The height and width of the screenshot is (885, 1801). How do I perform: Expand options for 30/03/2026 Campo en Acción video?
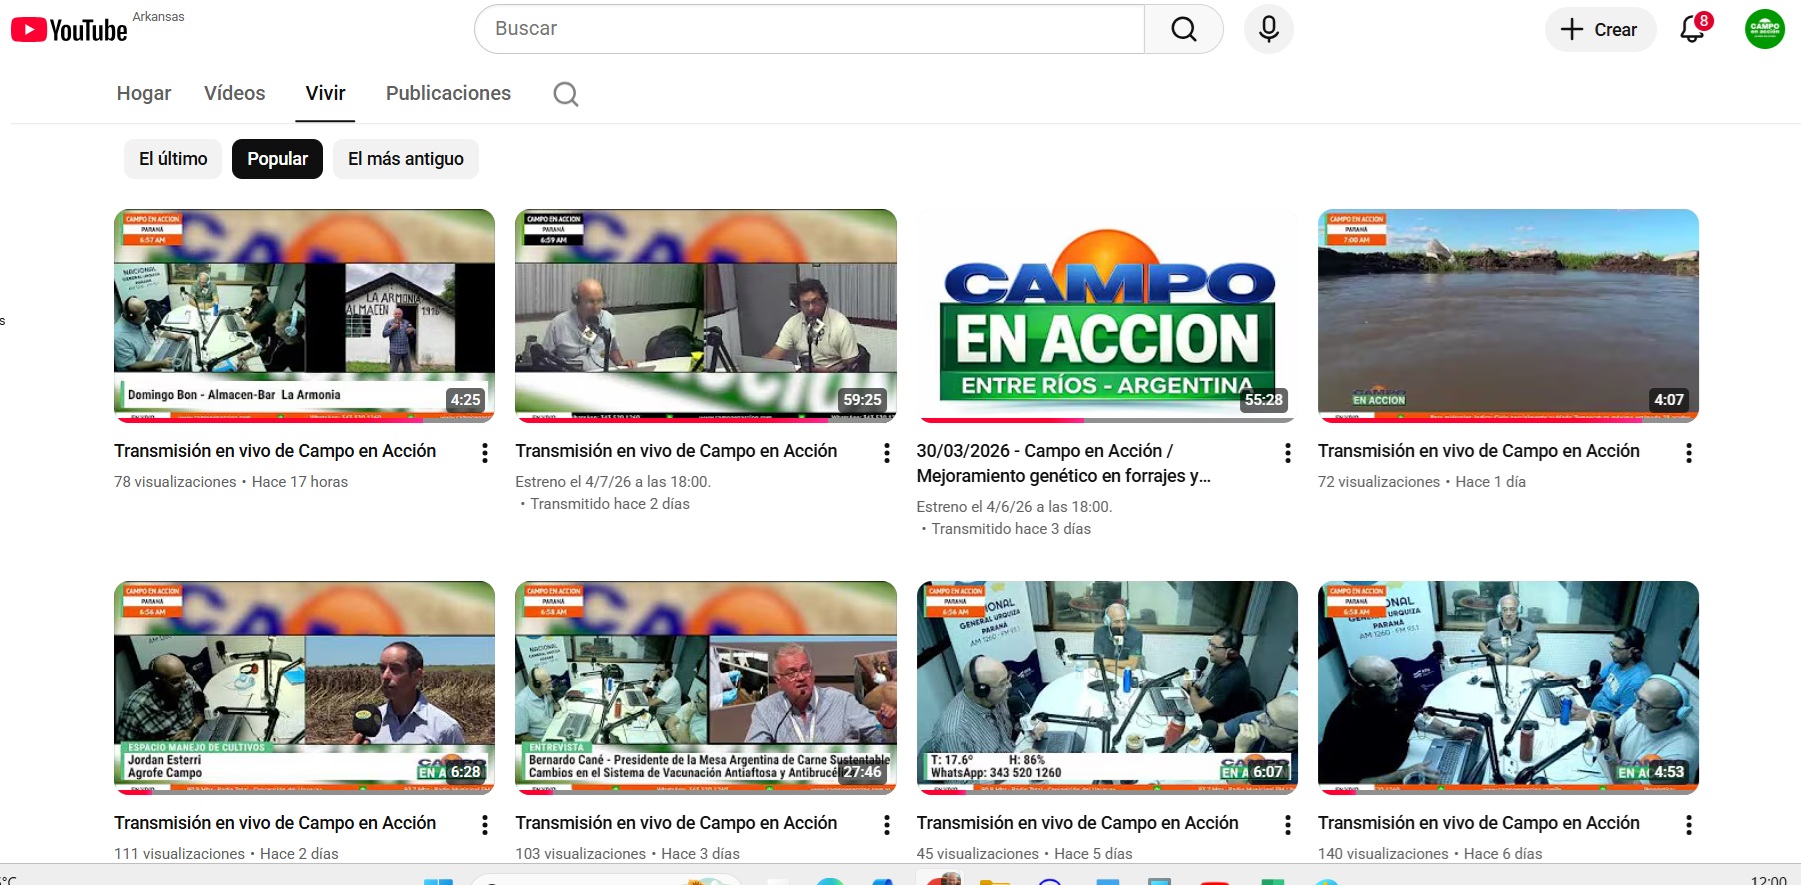coord(1287,453)
